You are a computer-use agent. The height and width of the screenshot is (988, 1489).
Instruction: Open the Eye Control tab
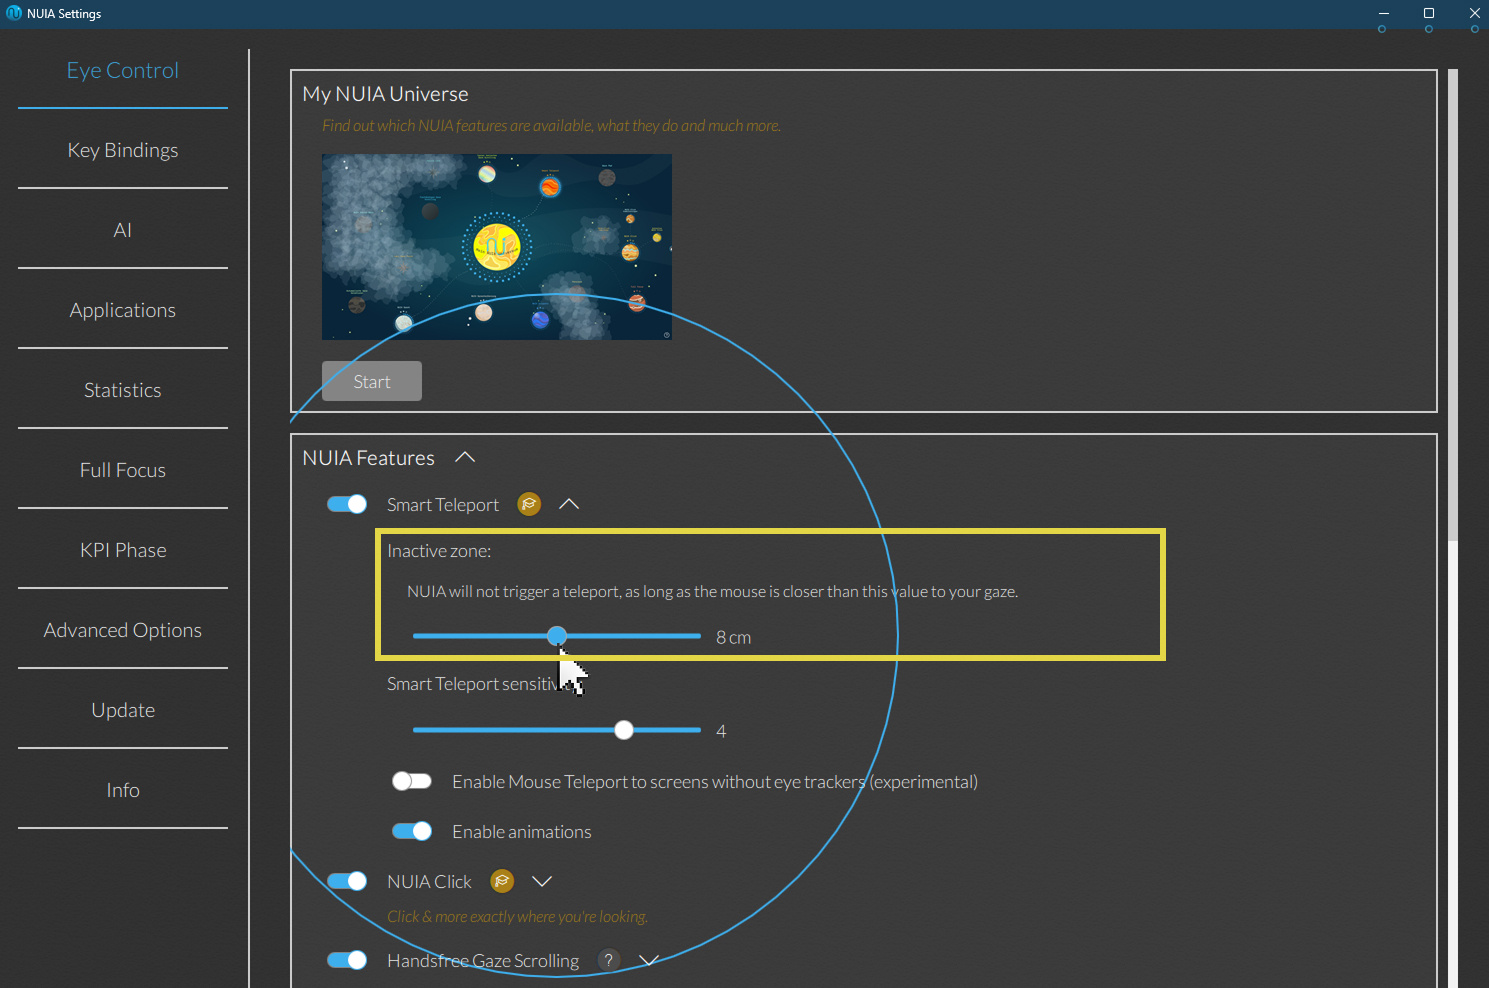tap(123, 70)
